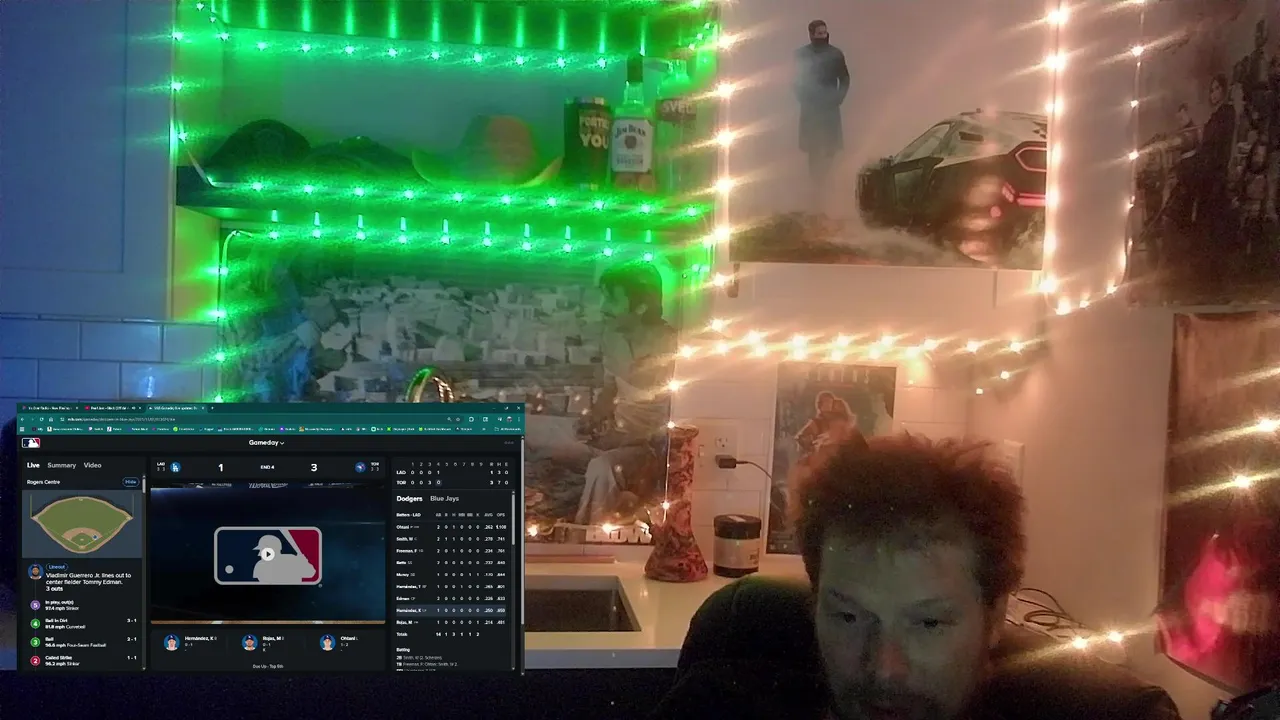
Task: Open the All Bookmarks folder
Action: (x=508, y=429)
